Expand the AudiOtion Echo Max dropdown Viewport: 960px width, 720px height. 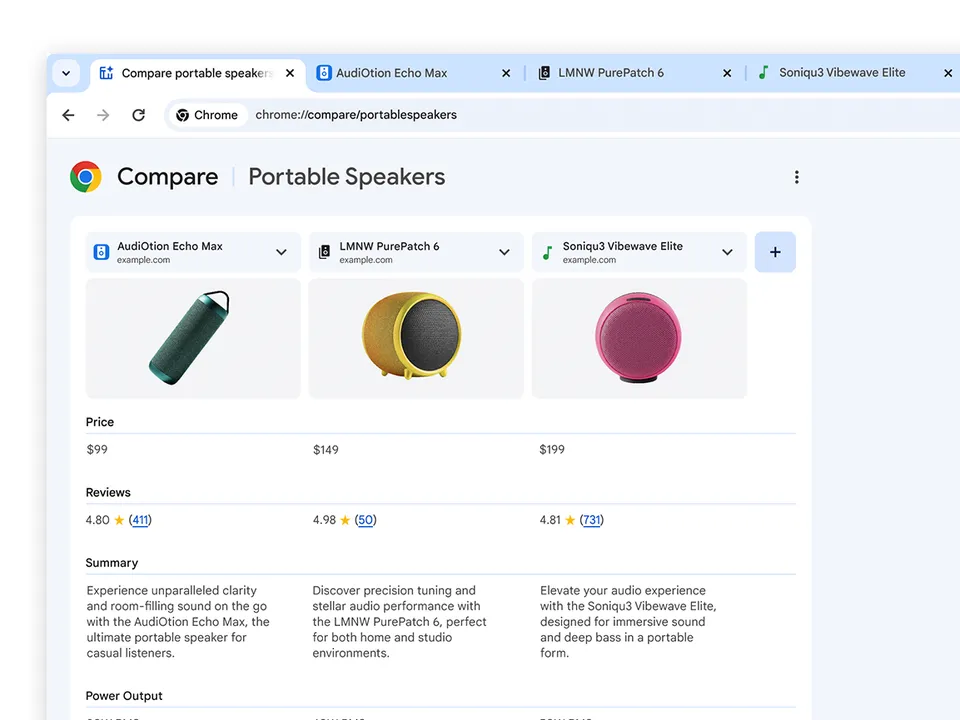coord(281,252)
